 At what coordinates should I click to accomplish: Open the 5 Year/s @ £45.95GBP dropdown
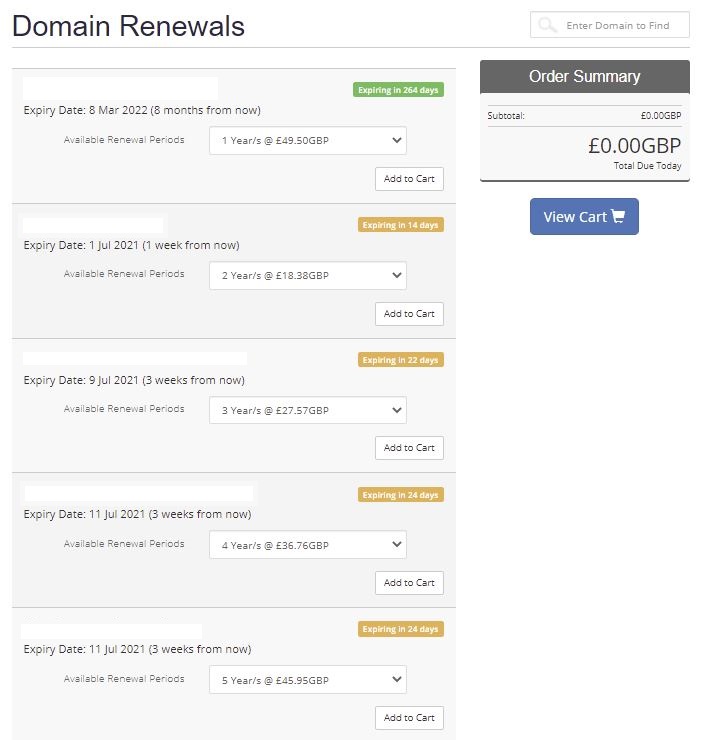[x=308, y=680]
